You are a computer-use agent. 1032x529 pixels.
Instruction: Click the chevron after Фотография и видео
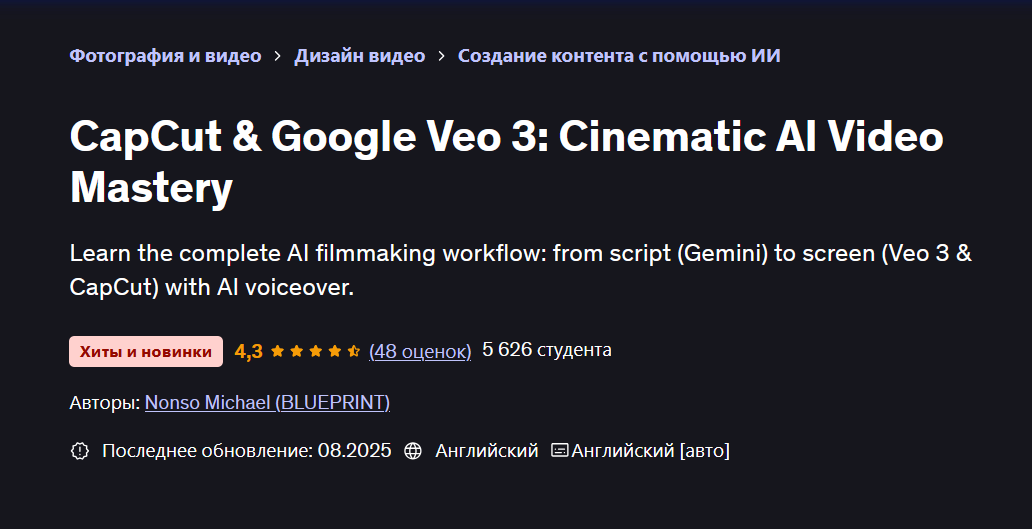(x=277, y=56)
